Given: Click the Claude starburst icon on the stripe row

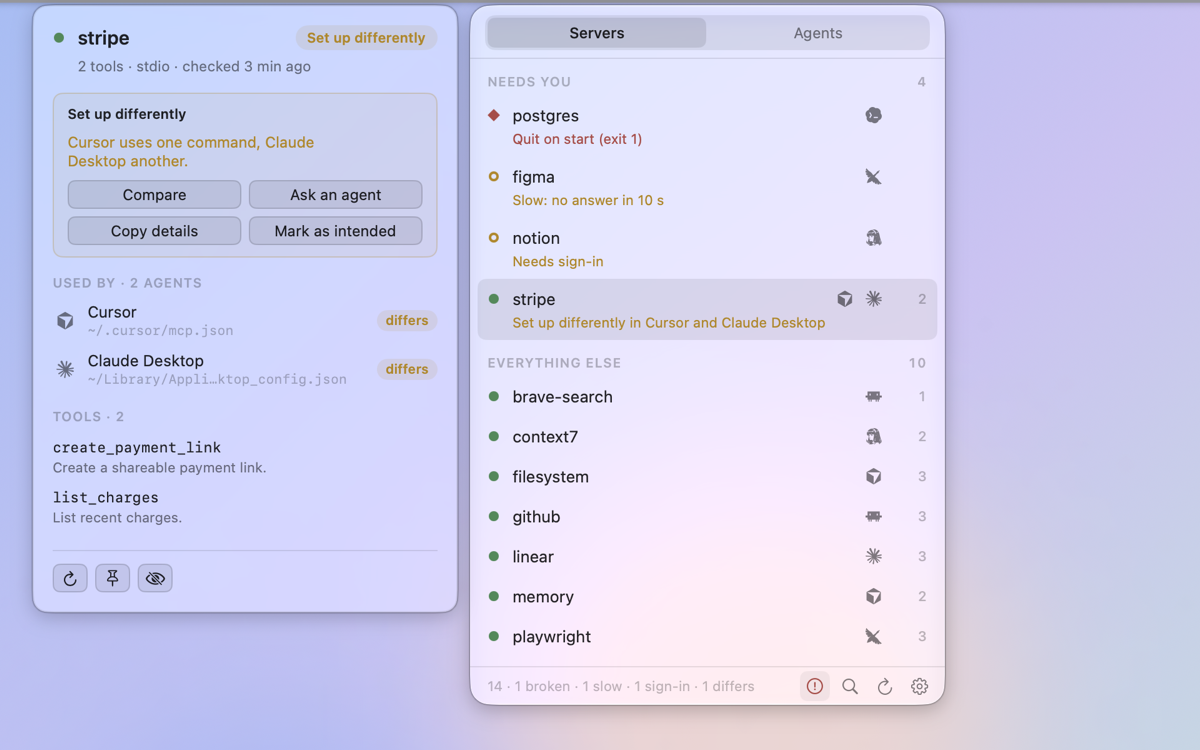Looking at the screenshot, I should (x=873, y=299).
